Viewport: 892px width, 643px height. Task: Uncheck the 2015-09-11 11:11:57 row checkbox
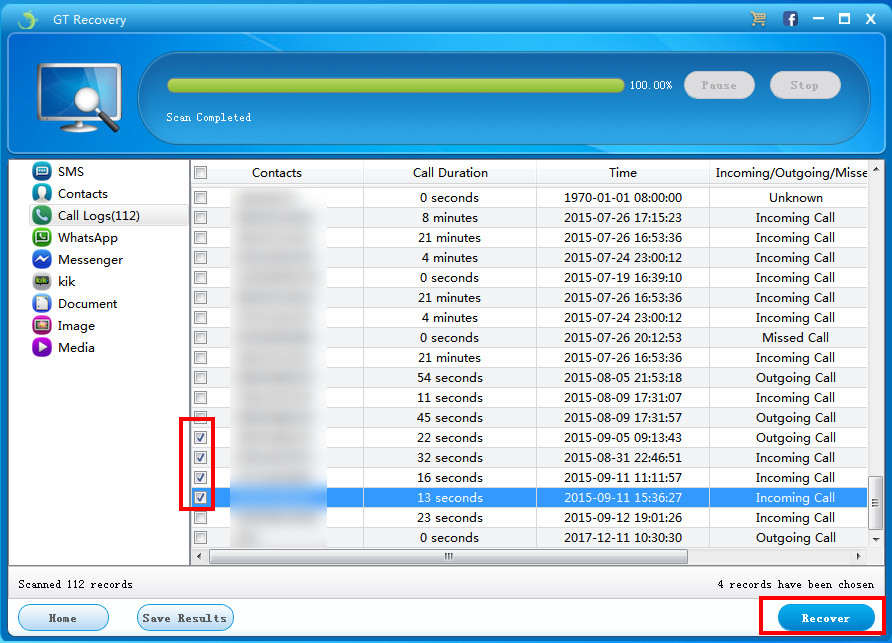click(x=200, y=477)
